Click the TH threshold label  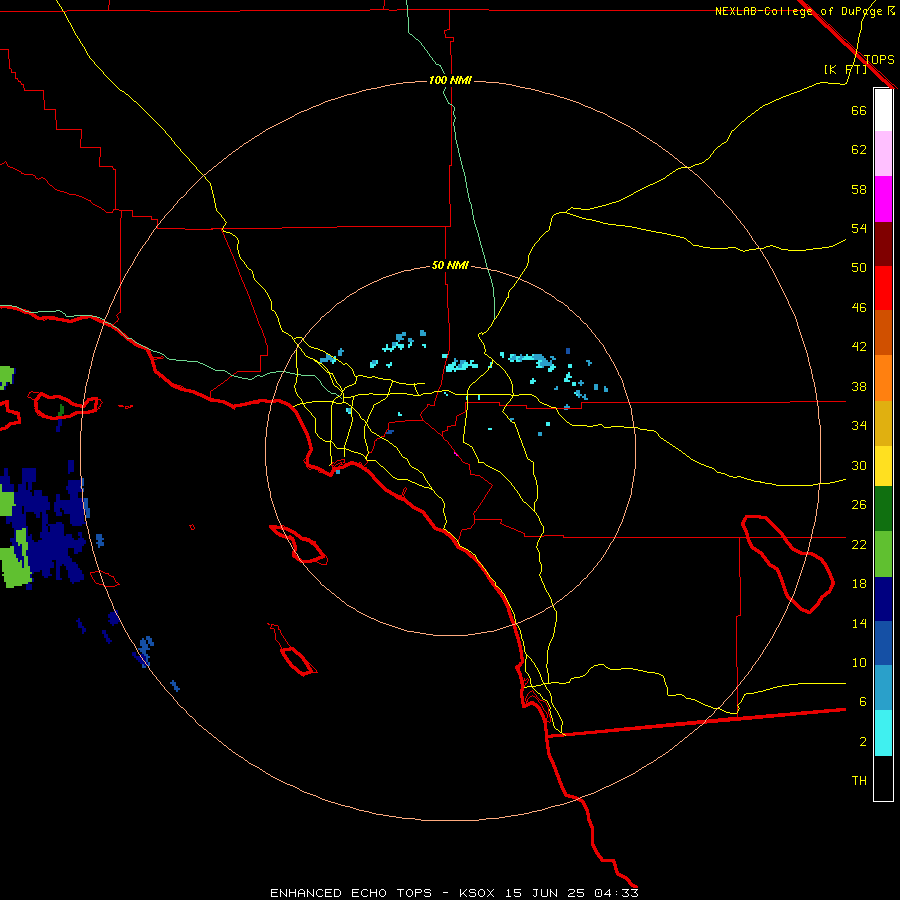pos(859,781)
